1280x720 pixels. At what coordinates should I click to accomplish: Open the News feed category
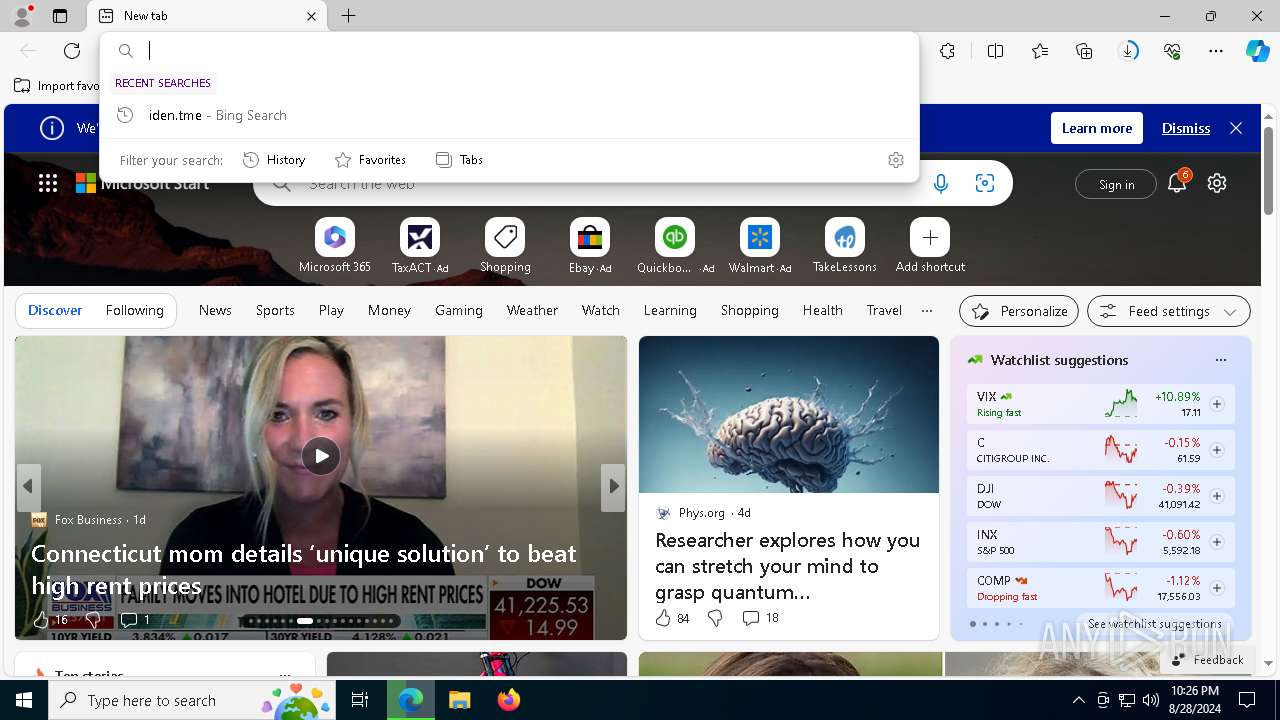point(215,310)
